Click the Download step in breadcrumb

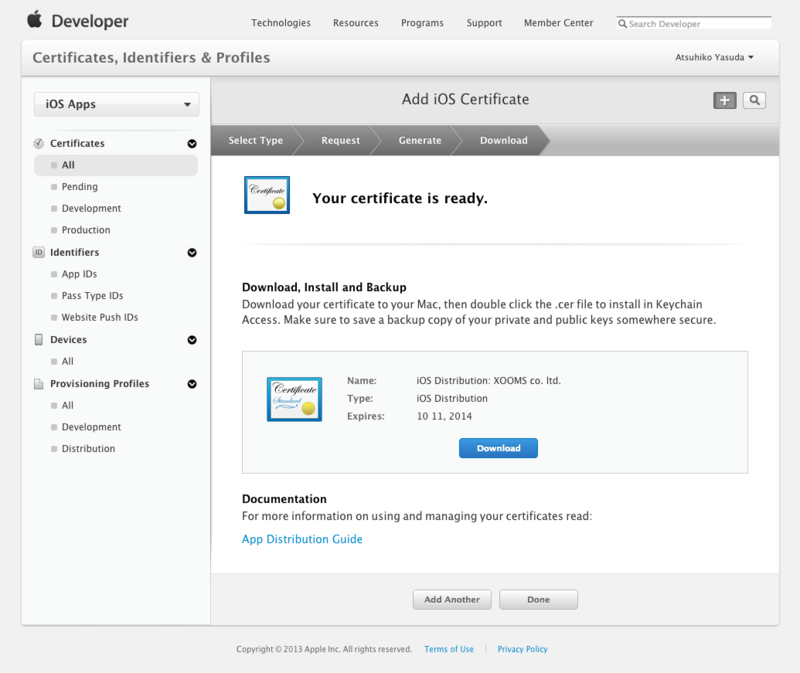point(504,140)
